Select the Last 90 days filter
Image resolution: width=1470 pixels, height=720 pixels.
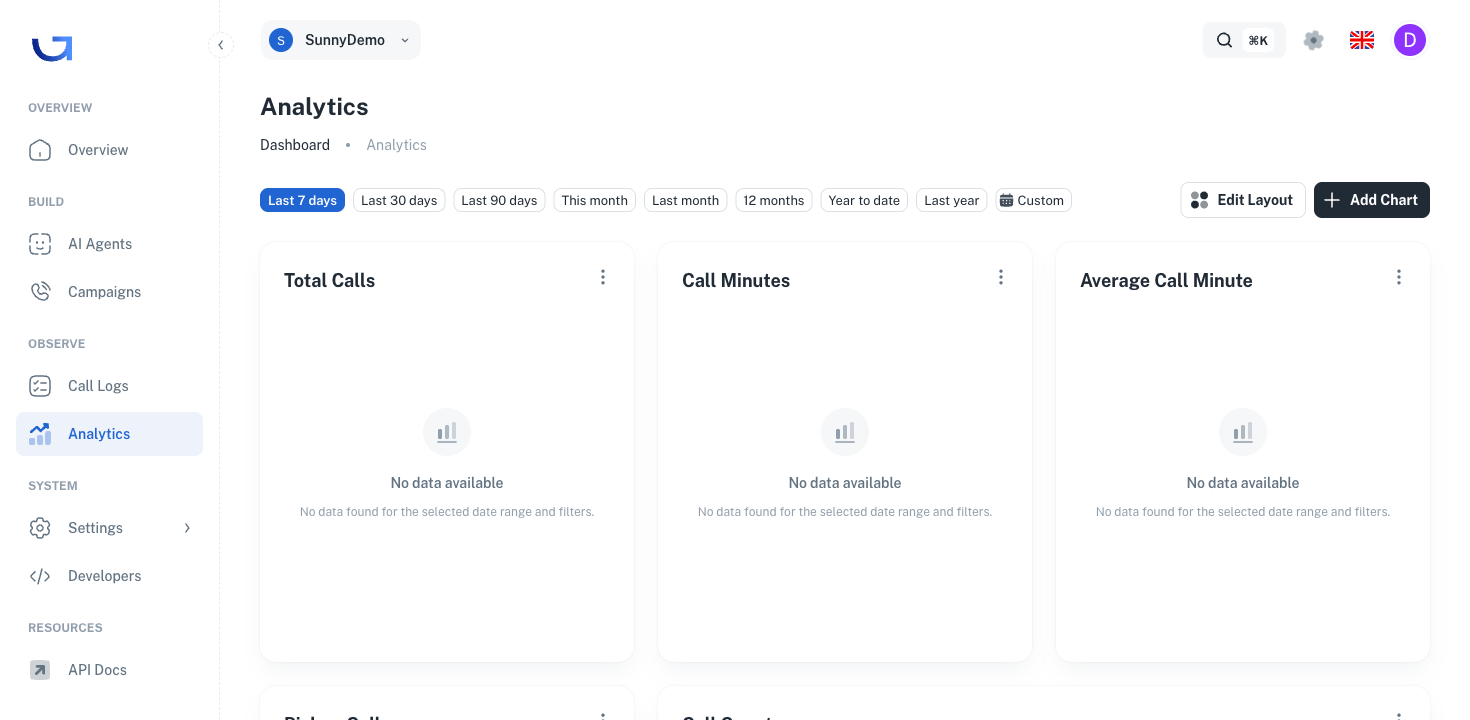[x=499, y=200]
